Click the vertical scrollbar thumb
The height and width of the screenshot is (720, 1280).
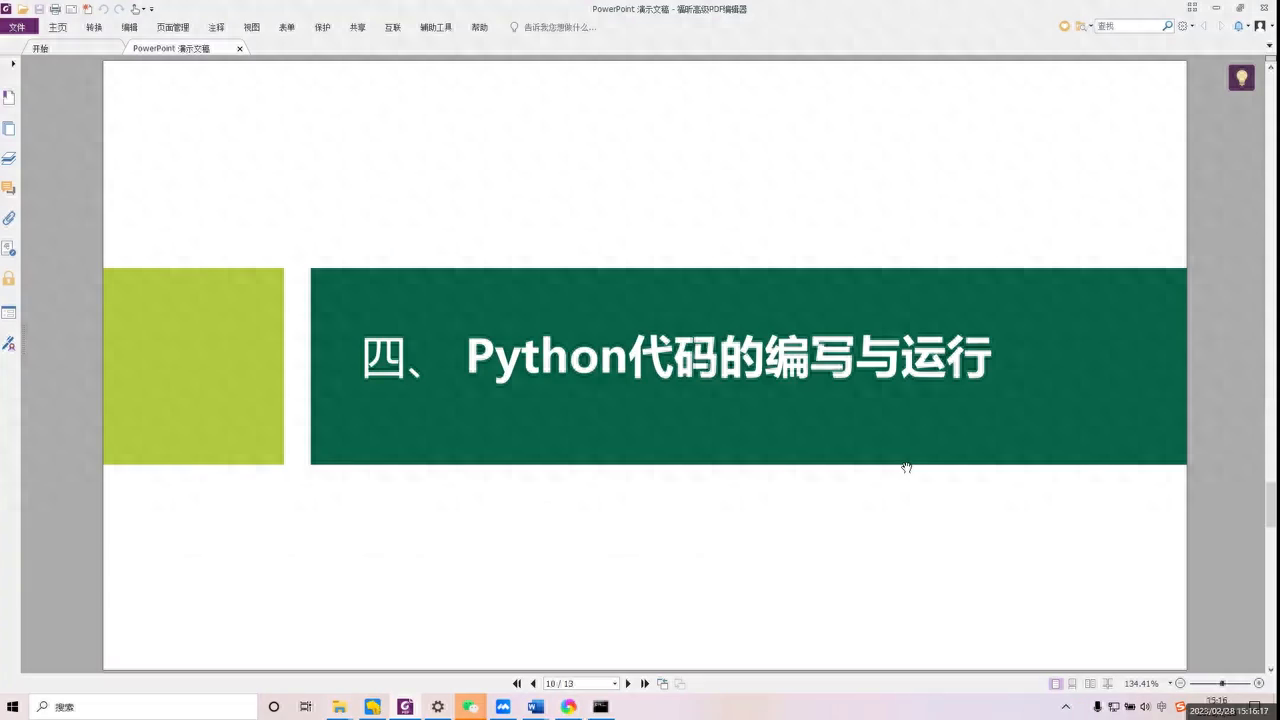[x=1272, y=503]
